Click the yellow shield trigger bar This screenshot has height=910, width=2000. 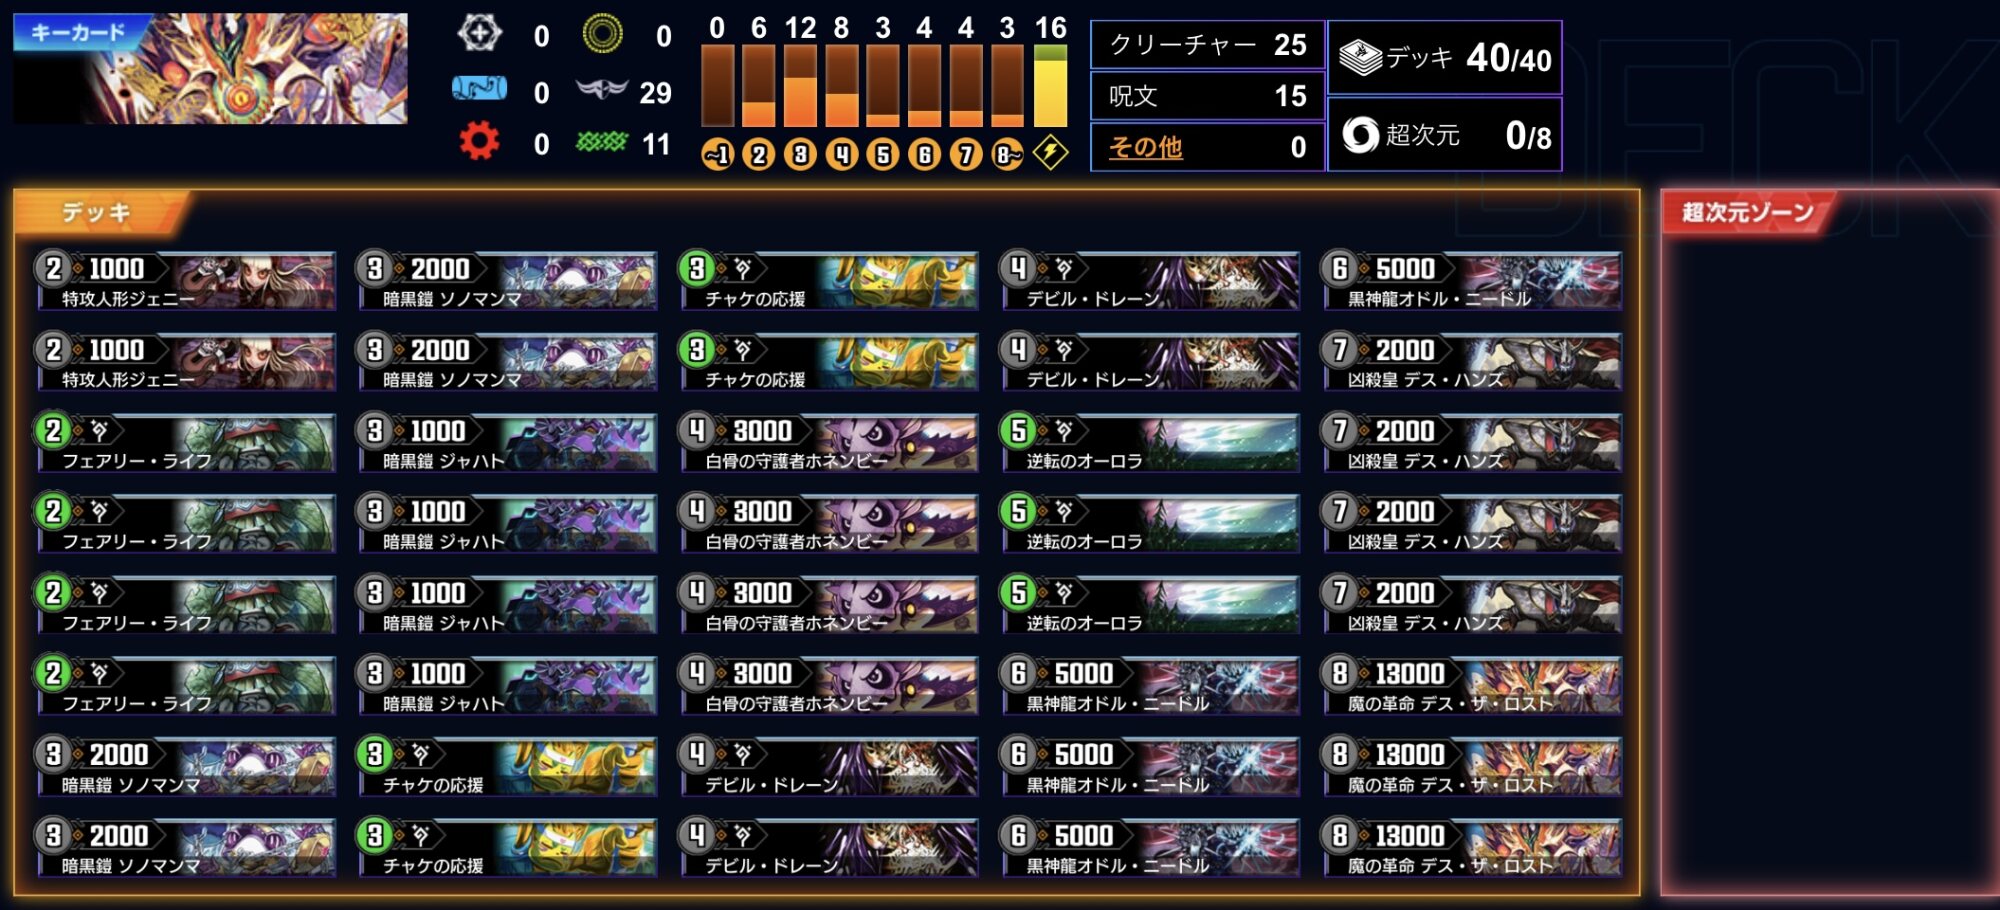pos(1050,86)
